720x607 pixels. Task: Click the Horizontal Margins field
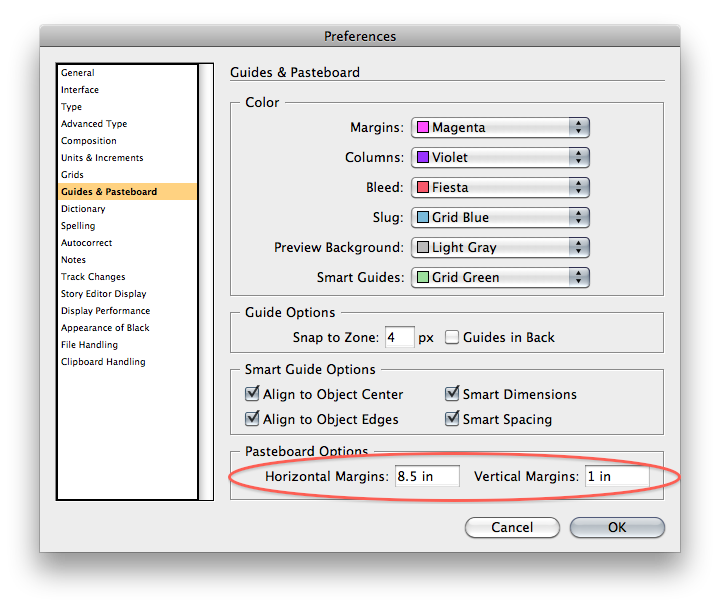point(427,476)
